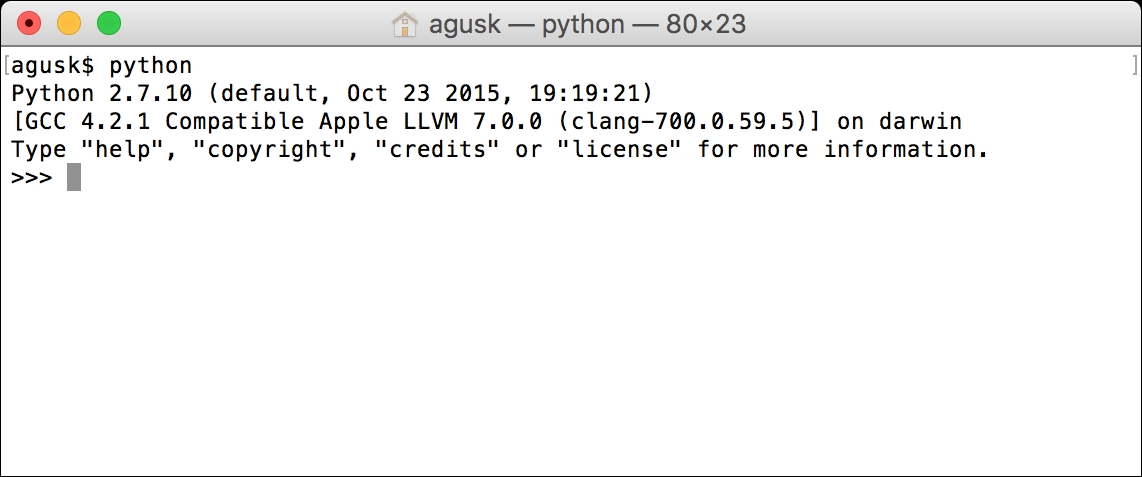Minimize the window using the yellow button
Viewport: 1142px width, 477px height.
[x=69, y=23]
